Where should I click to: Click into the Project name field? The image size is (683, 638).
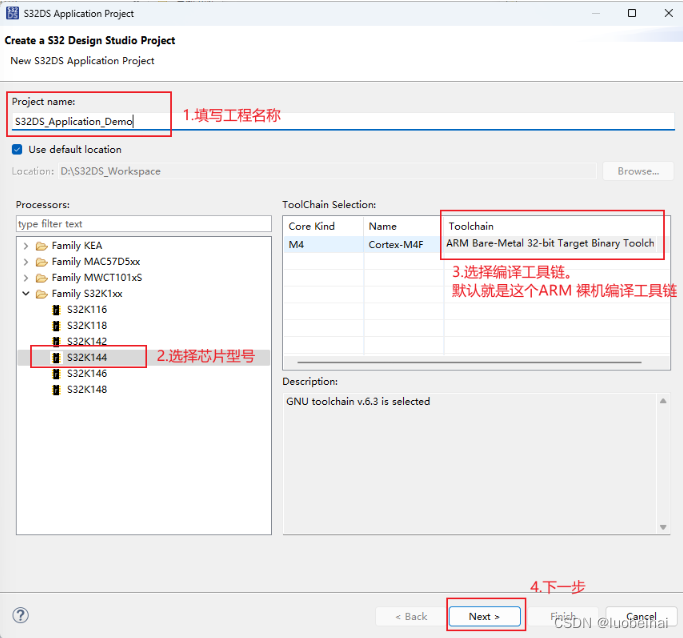[343, 121]
